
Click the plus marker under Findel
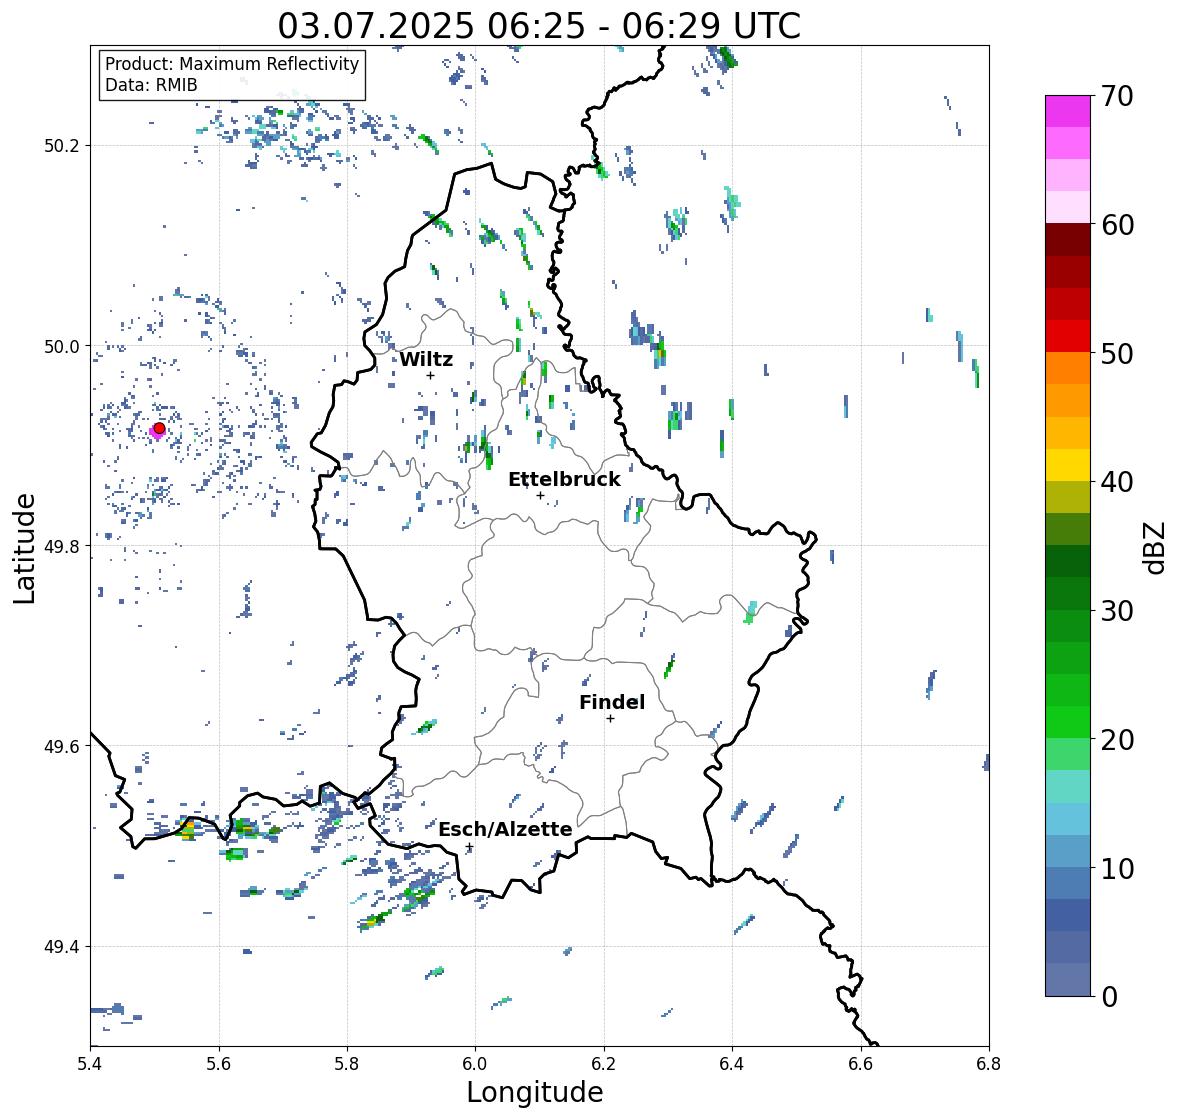point(611,719)
